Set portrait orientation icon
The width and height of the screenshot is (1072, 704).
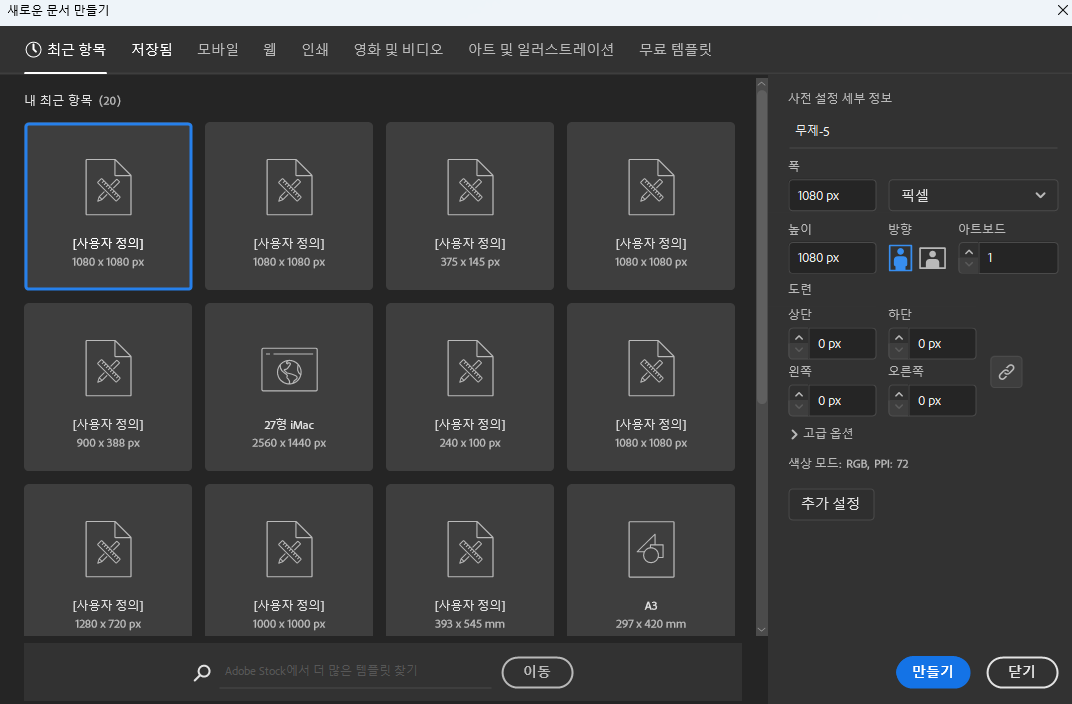900,258
